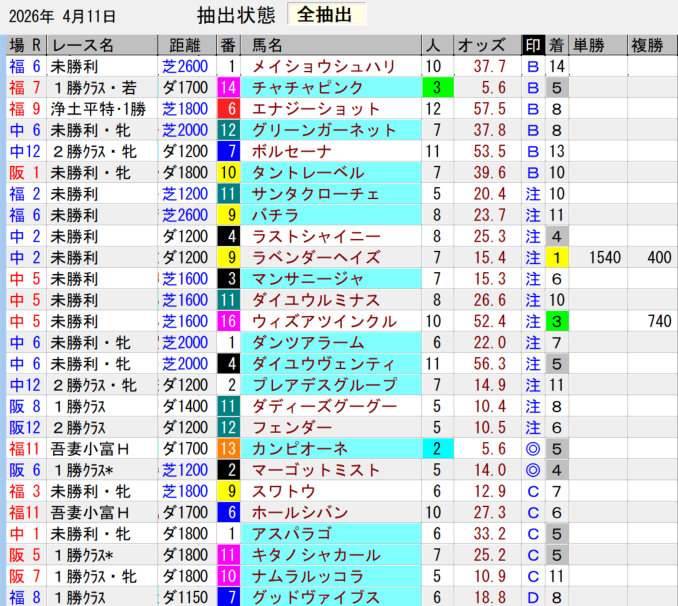Image resolution: width=678 pixels, height=606 pixels.
Task: Click yellow finish cell 1 for ラベンダーヘイズ
Action: pyautogui.click(x=556, y=258)
